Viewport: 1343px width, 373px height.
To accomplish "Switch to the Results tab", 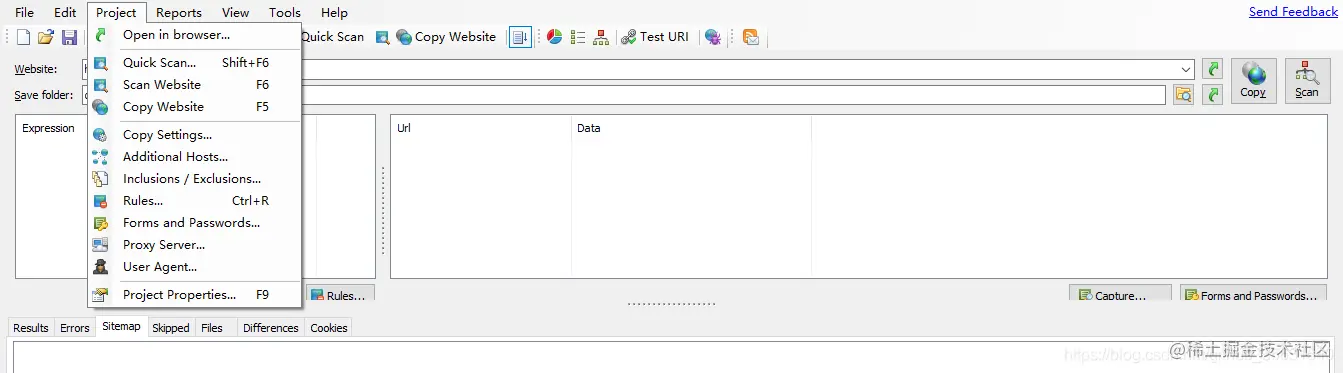I will [31, 328].
